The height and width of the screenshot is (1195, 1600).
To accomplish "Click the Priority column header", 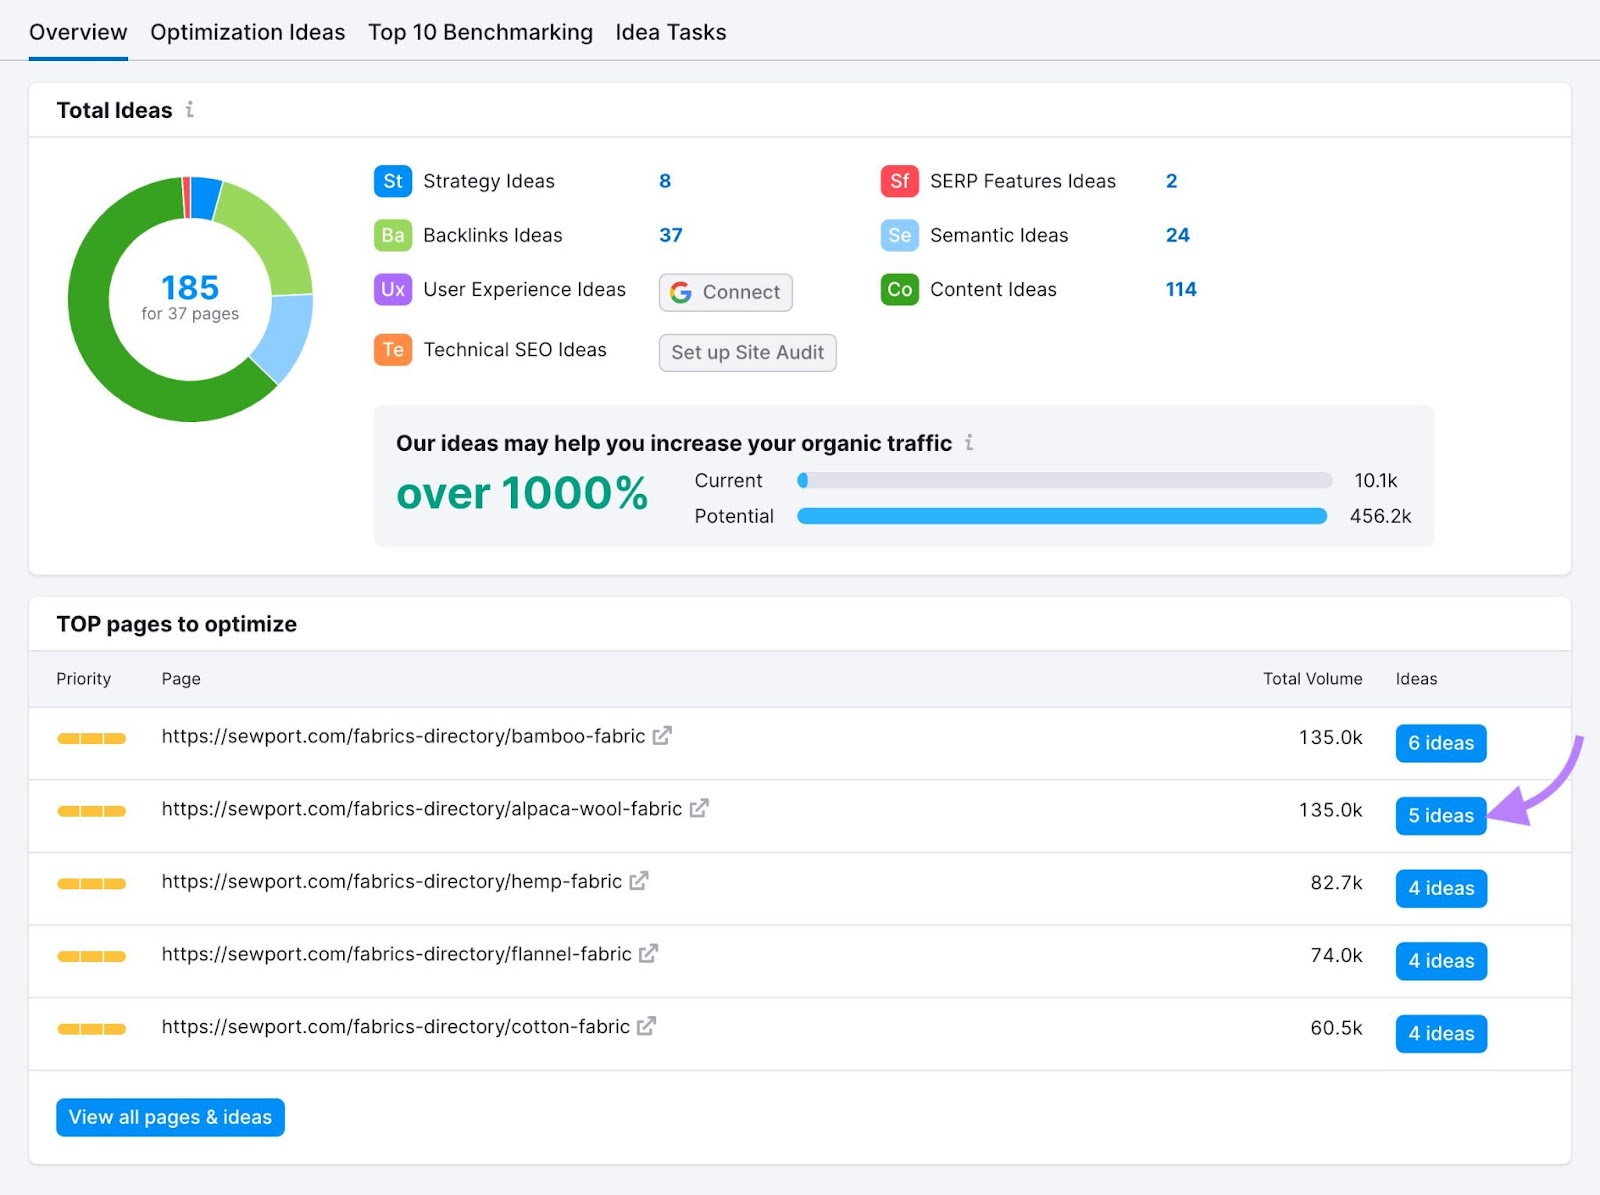I will (x=83, y=678).
